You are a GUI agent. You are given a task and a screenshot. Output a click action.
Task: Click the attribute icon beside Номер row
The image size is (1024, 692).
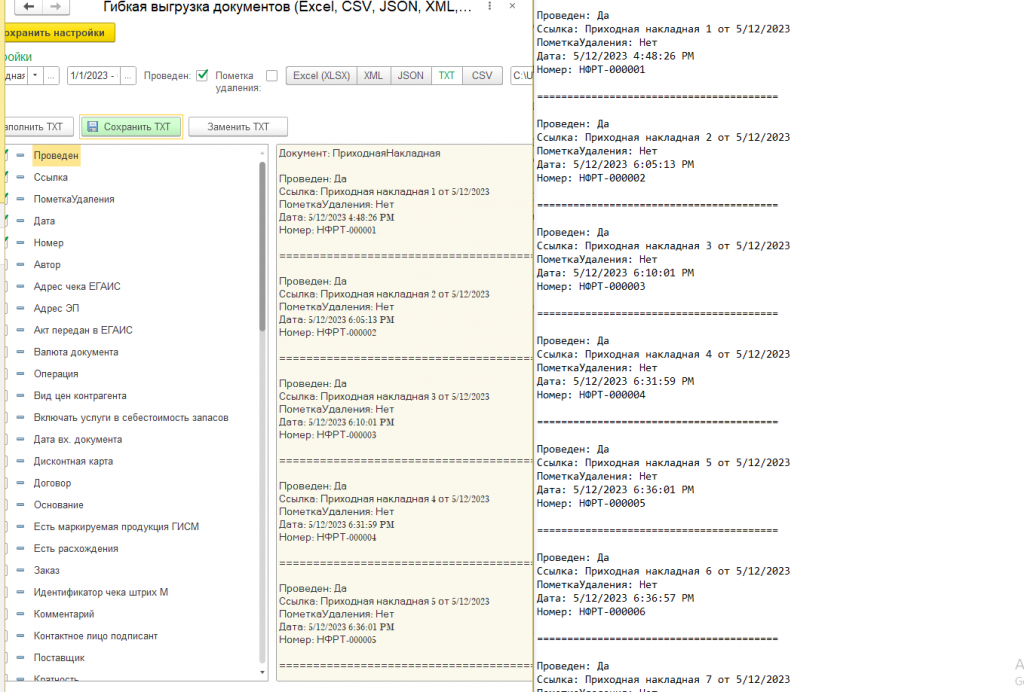20,243
